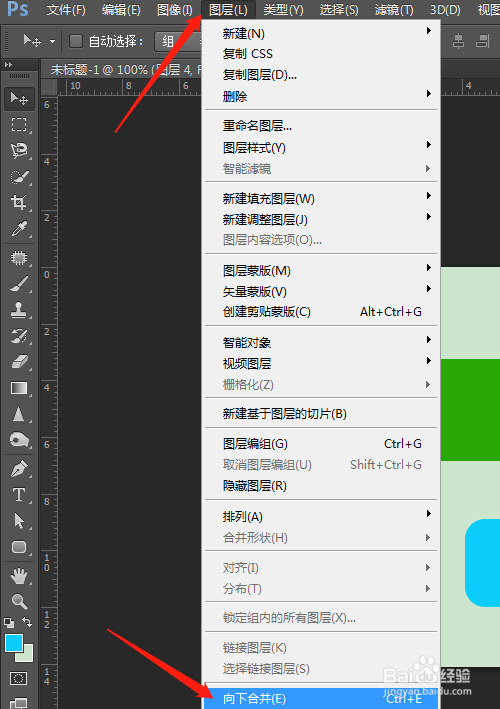The image size is (500, 709).
Task: Expand the toolbox panel double-arrow
Action: click(x=9, y=65)
